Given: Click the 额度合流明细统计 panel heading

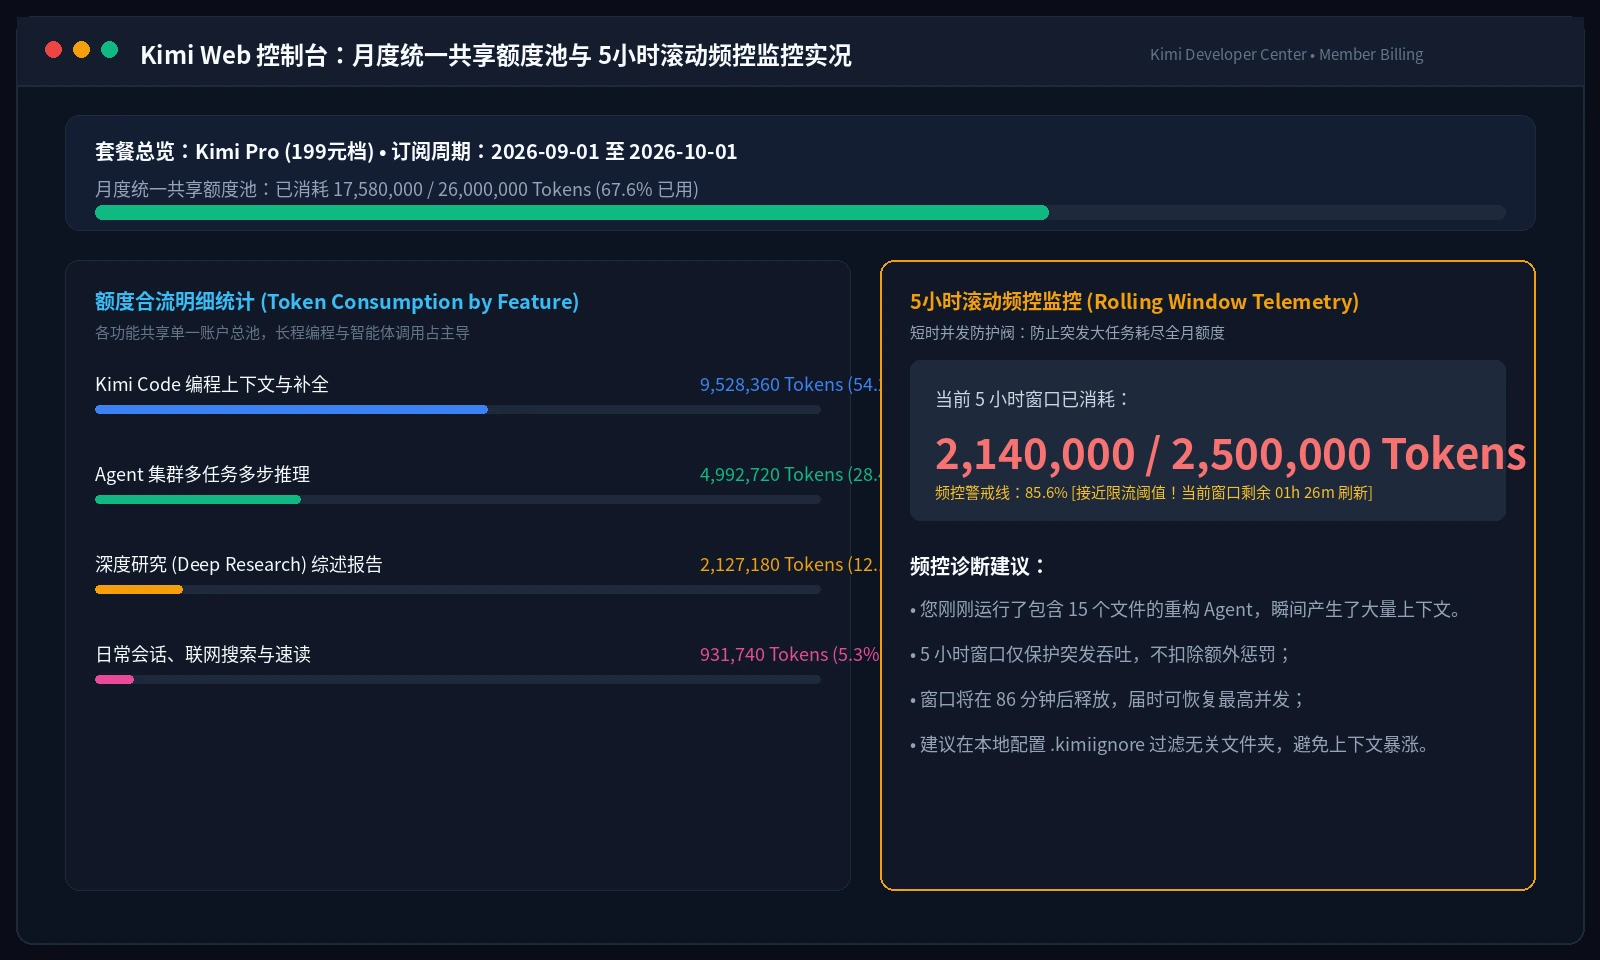Looking at the screenshot, I should [x=337, y=301].
